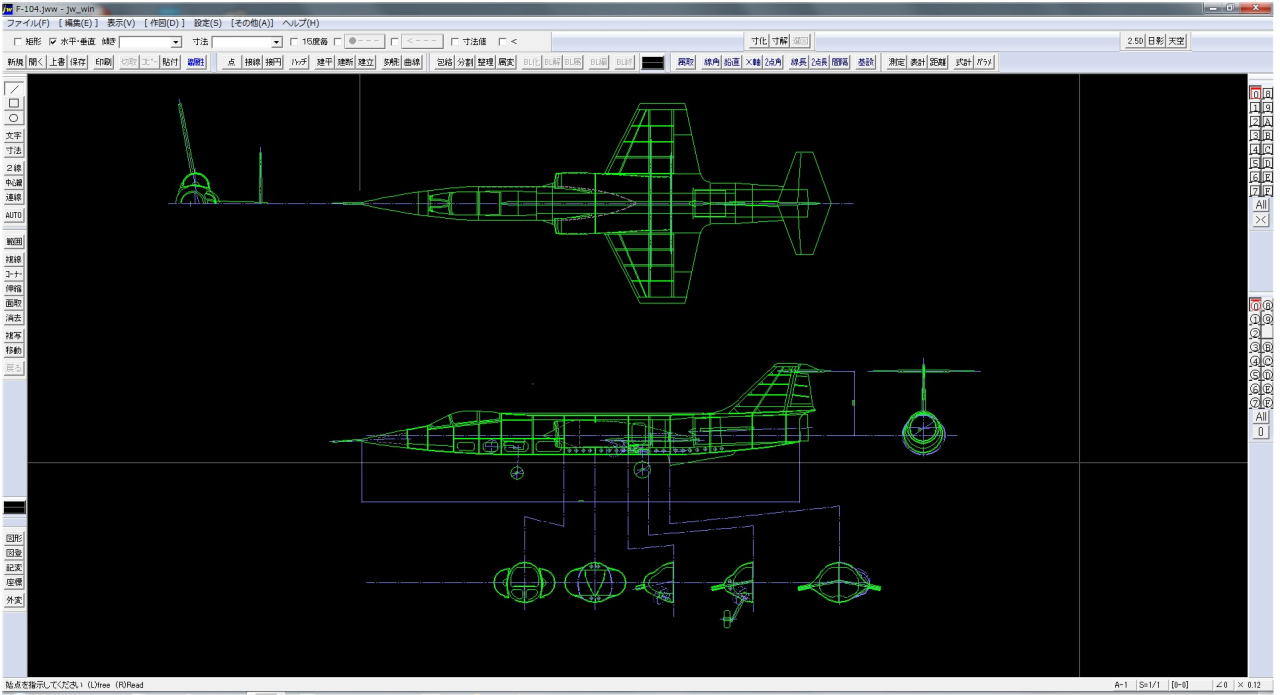Activate the 消去 erase tool

pyautogui.click(x=14, y=318)
